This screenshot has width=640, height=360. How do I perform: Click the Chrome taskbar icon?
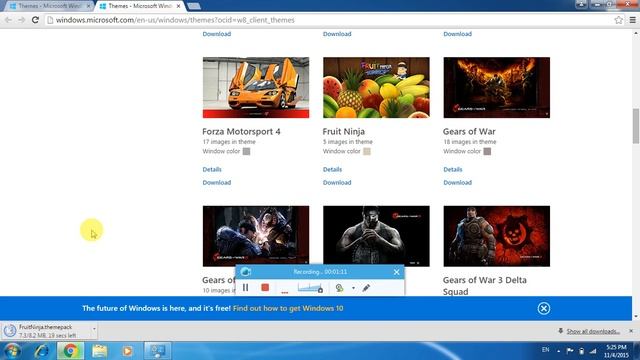(70, 351)
